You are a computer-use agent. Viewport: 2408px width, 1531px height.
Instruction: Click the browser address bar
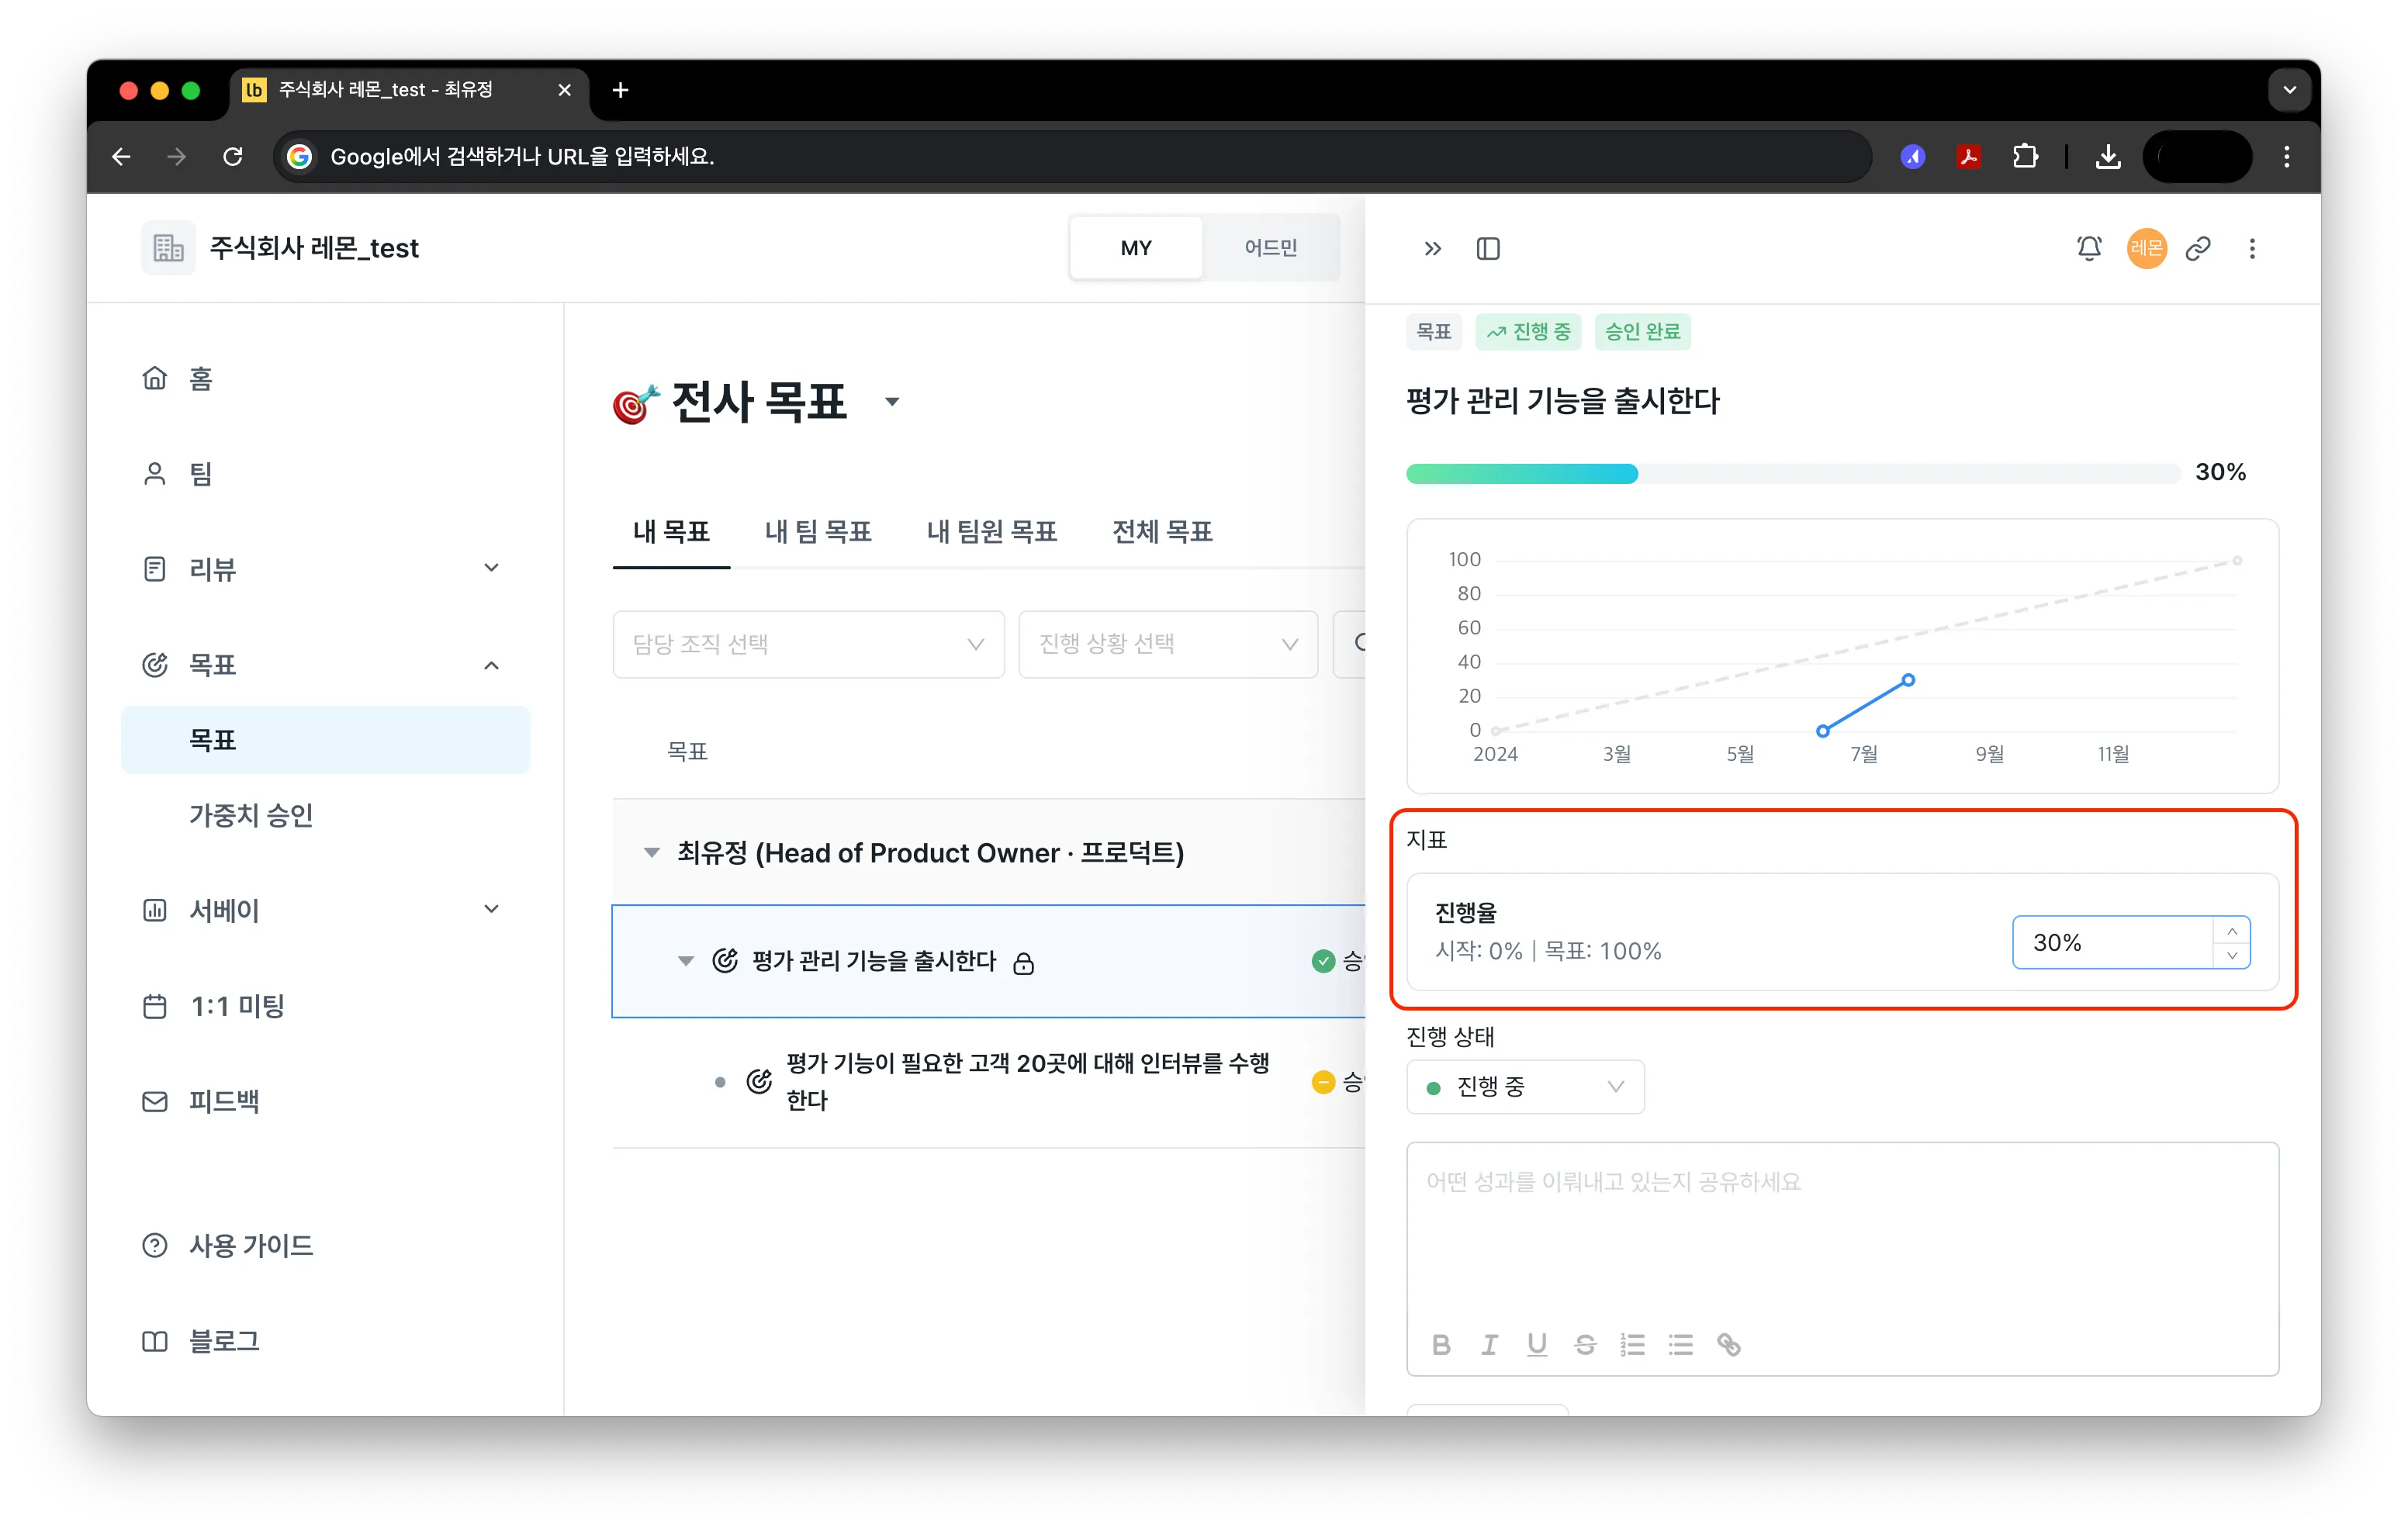tap(1072, 156)
